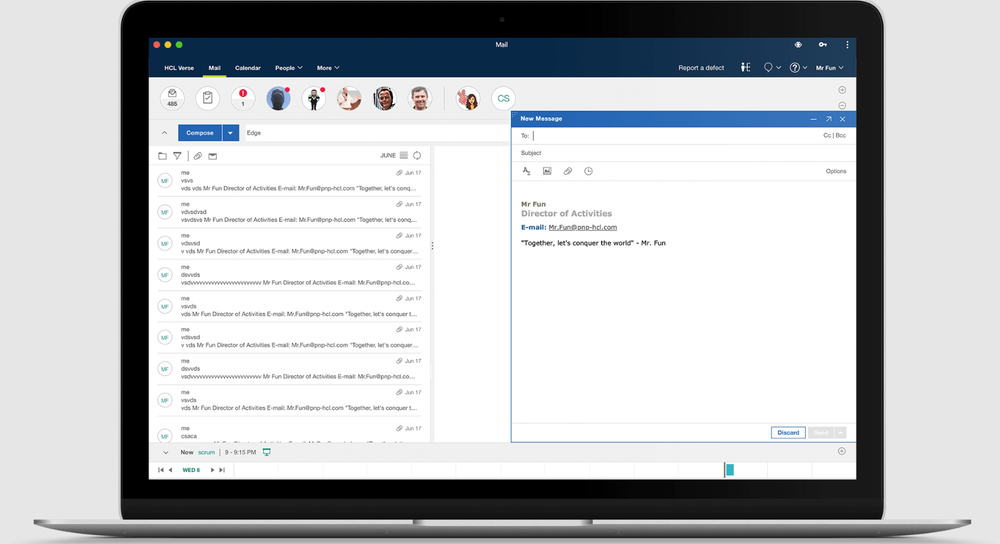Click the search field containing Edge
Viewport: 1000px width, 544px height.
pos(376,133)
